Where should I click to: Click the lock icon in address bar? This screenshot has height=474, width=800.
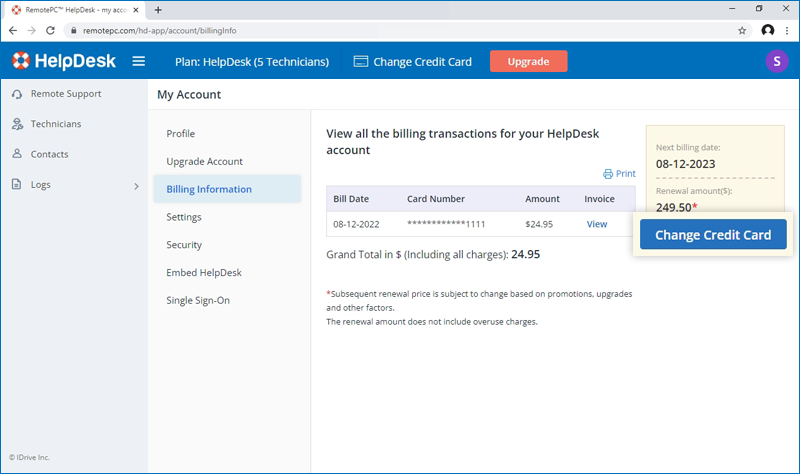73,31
